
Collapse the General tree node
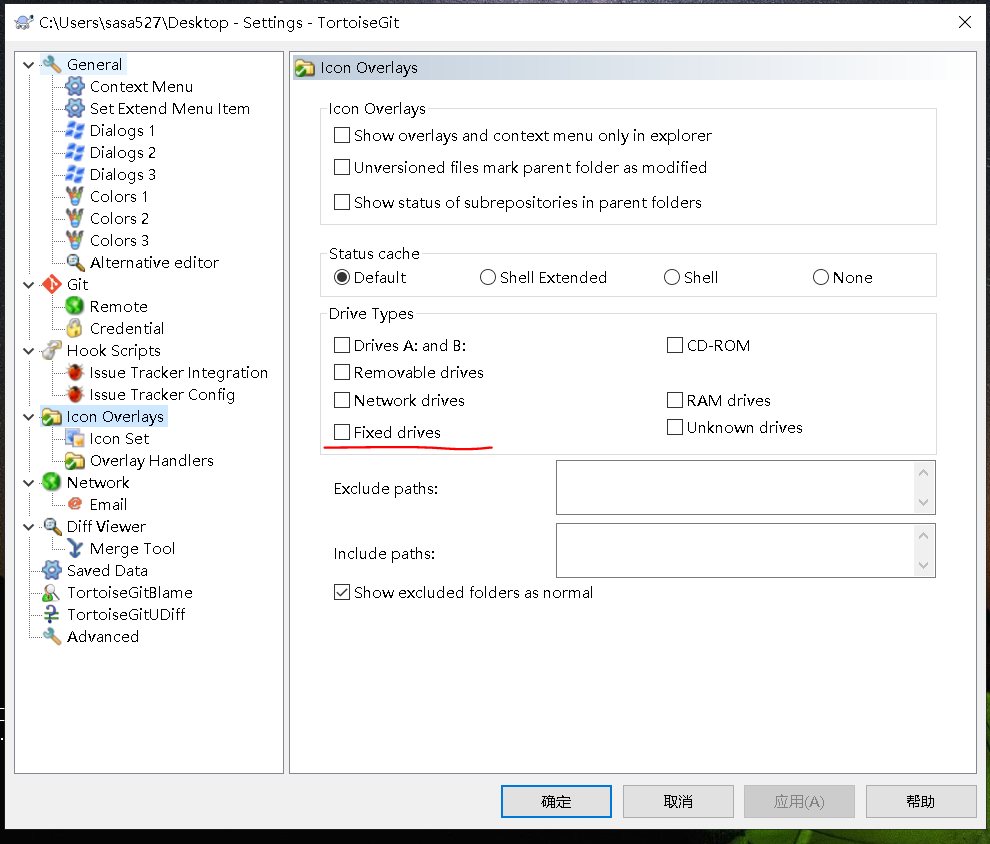(28, 64)
